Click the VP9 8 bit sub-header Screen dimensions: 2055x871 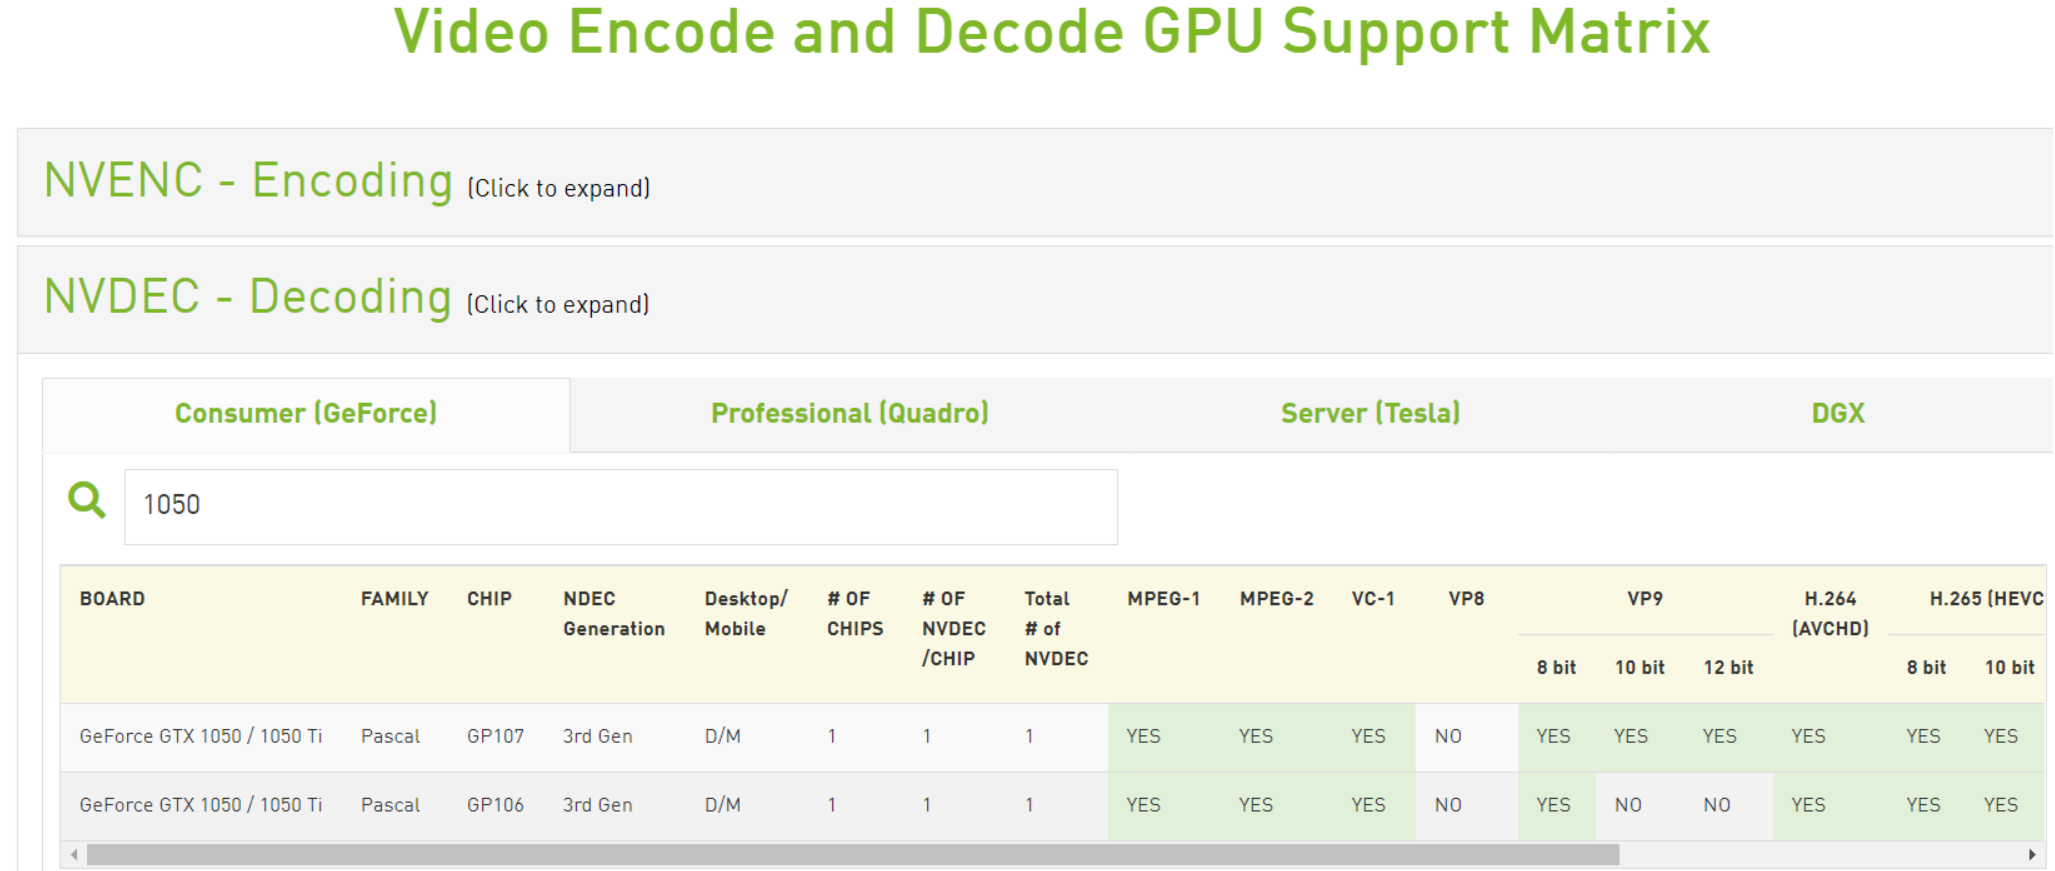1556,667
